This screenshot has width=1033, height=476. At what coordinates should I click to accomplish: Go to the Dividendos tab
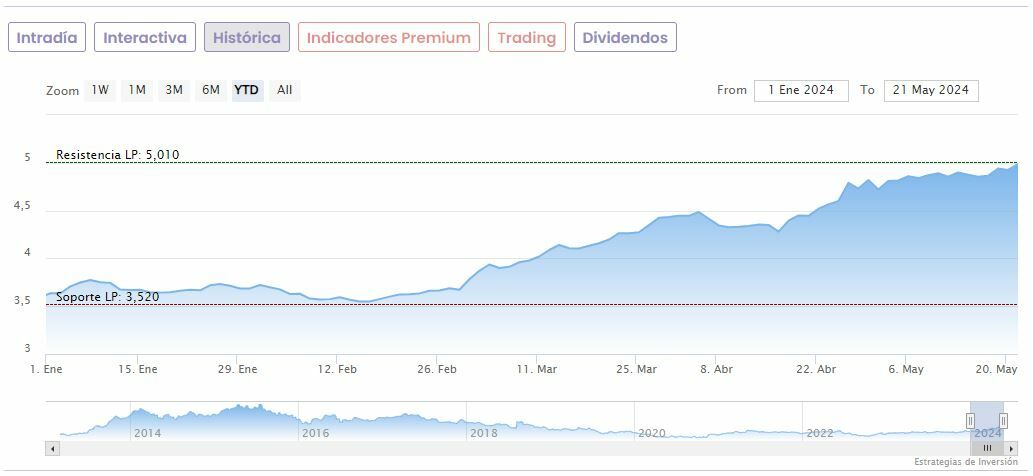coord(625,38)
